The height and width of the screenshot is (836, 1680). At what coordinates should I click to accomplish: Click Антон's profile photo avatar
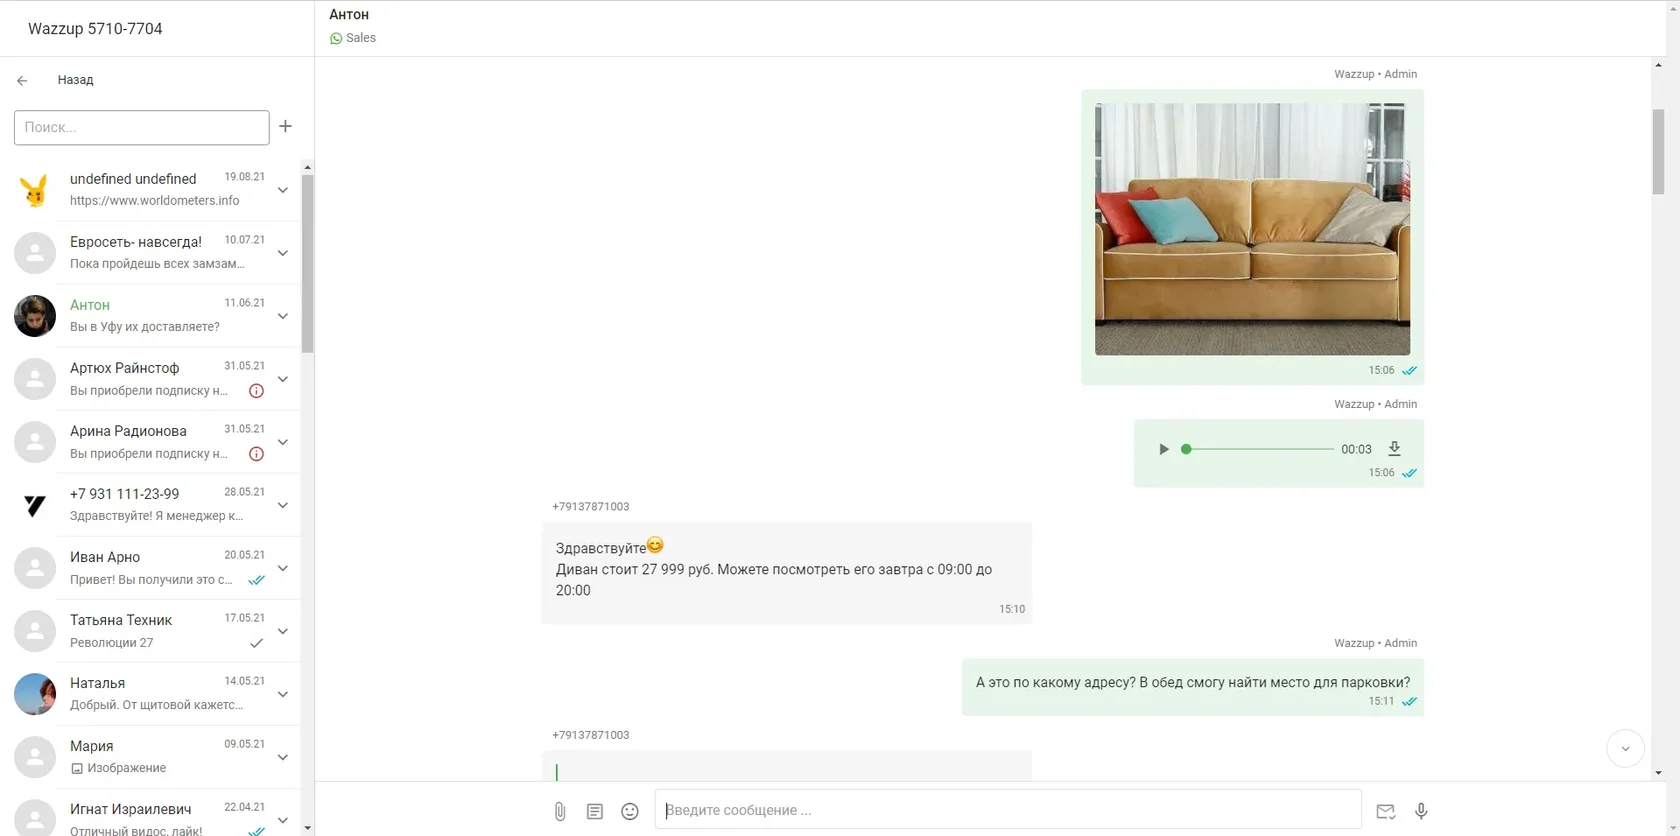pos(35,316)
